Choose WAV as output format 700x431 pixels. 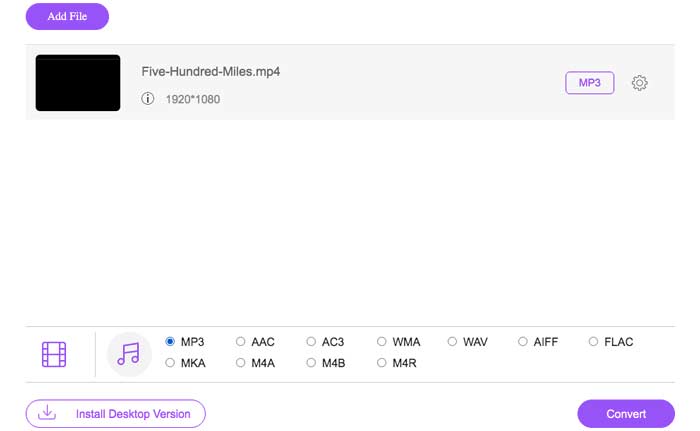click(x=452, y=342)
